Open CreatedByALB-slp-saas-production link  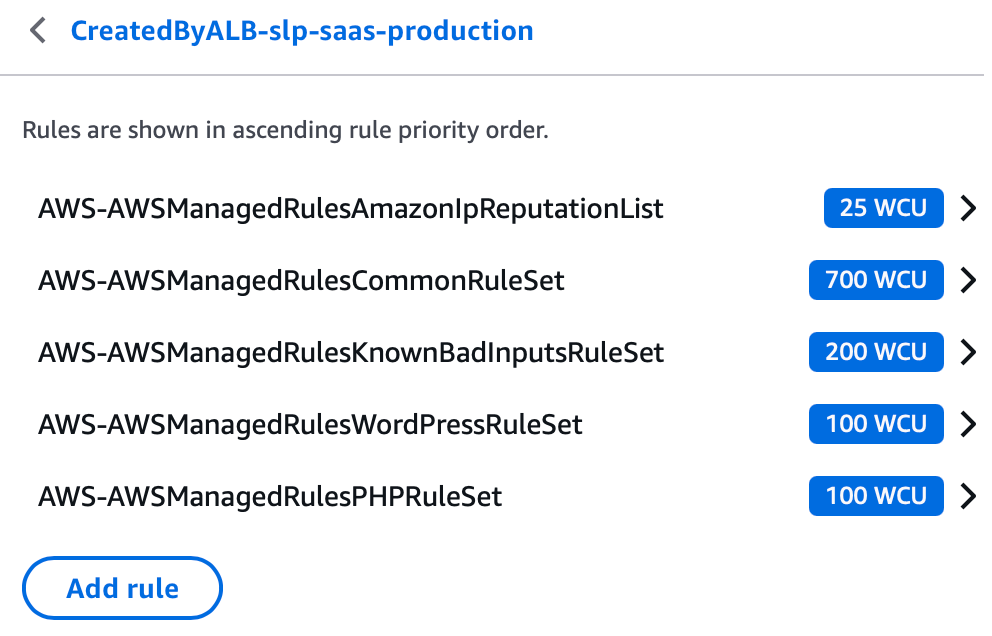click(301, 31)
